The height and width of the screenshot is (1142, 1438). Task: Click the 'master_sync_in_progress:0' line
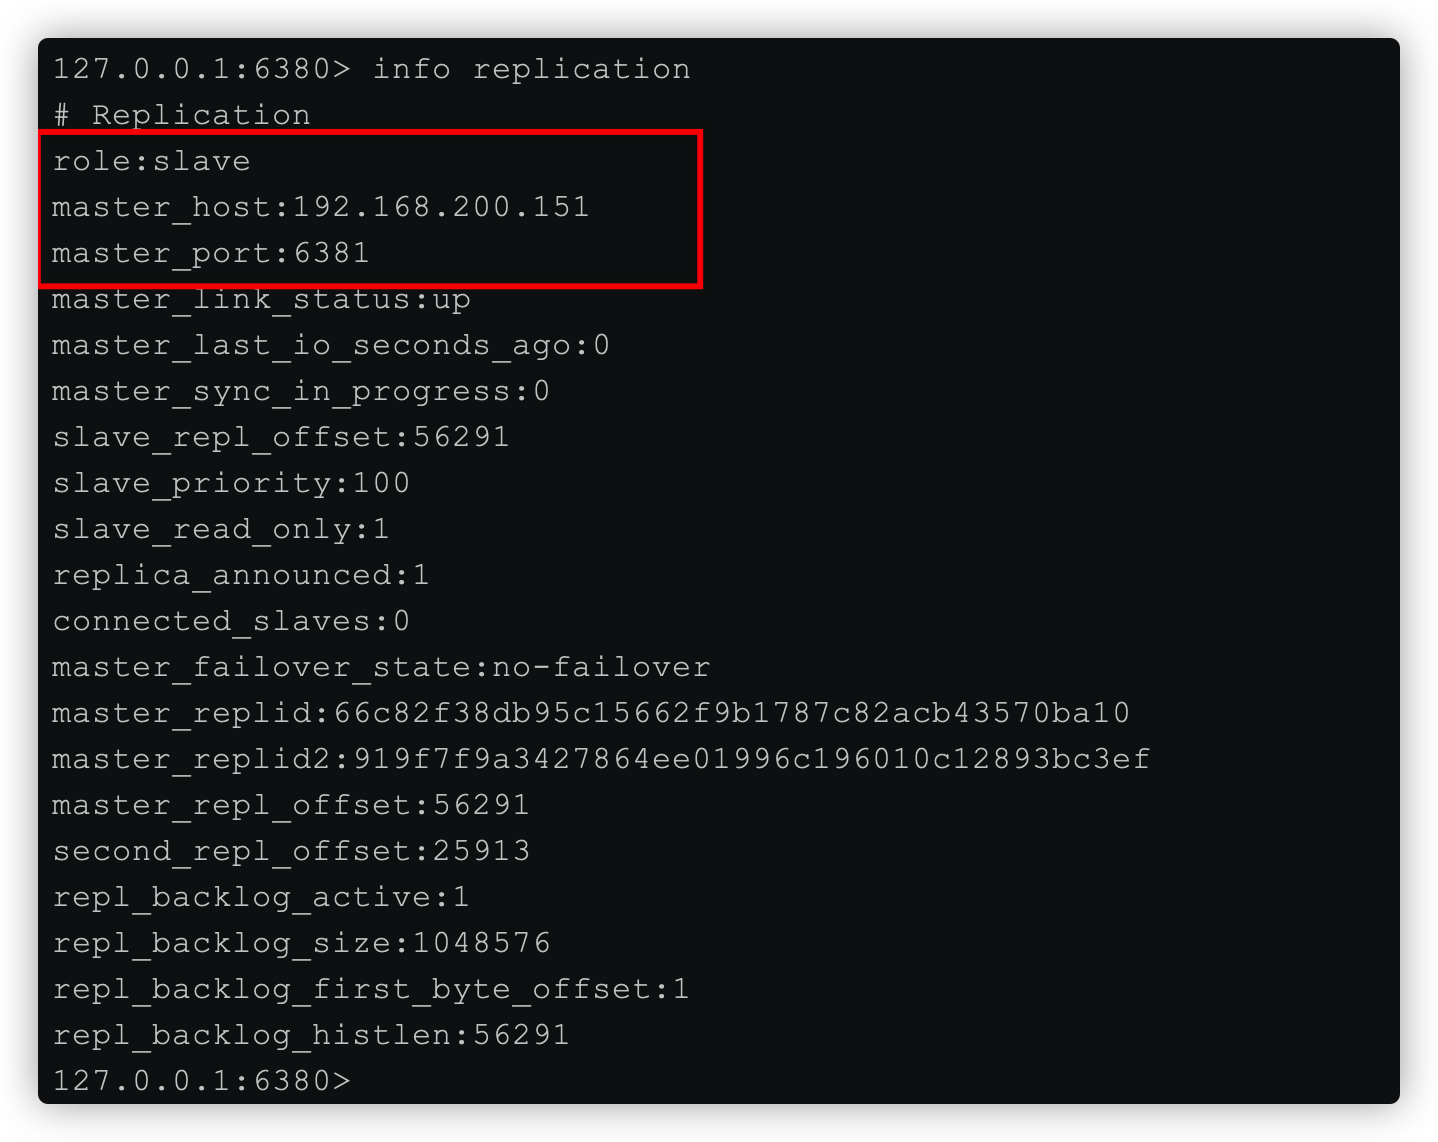point(301,391)
